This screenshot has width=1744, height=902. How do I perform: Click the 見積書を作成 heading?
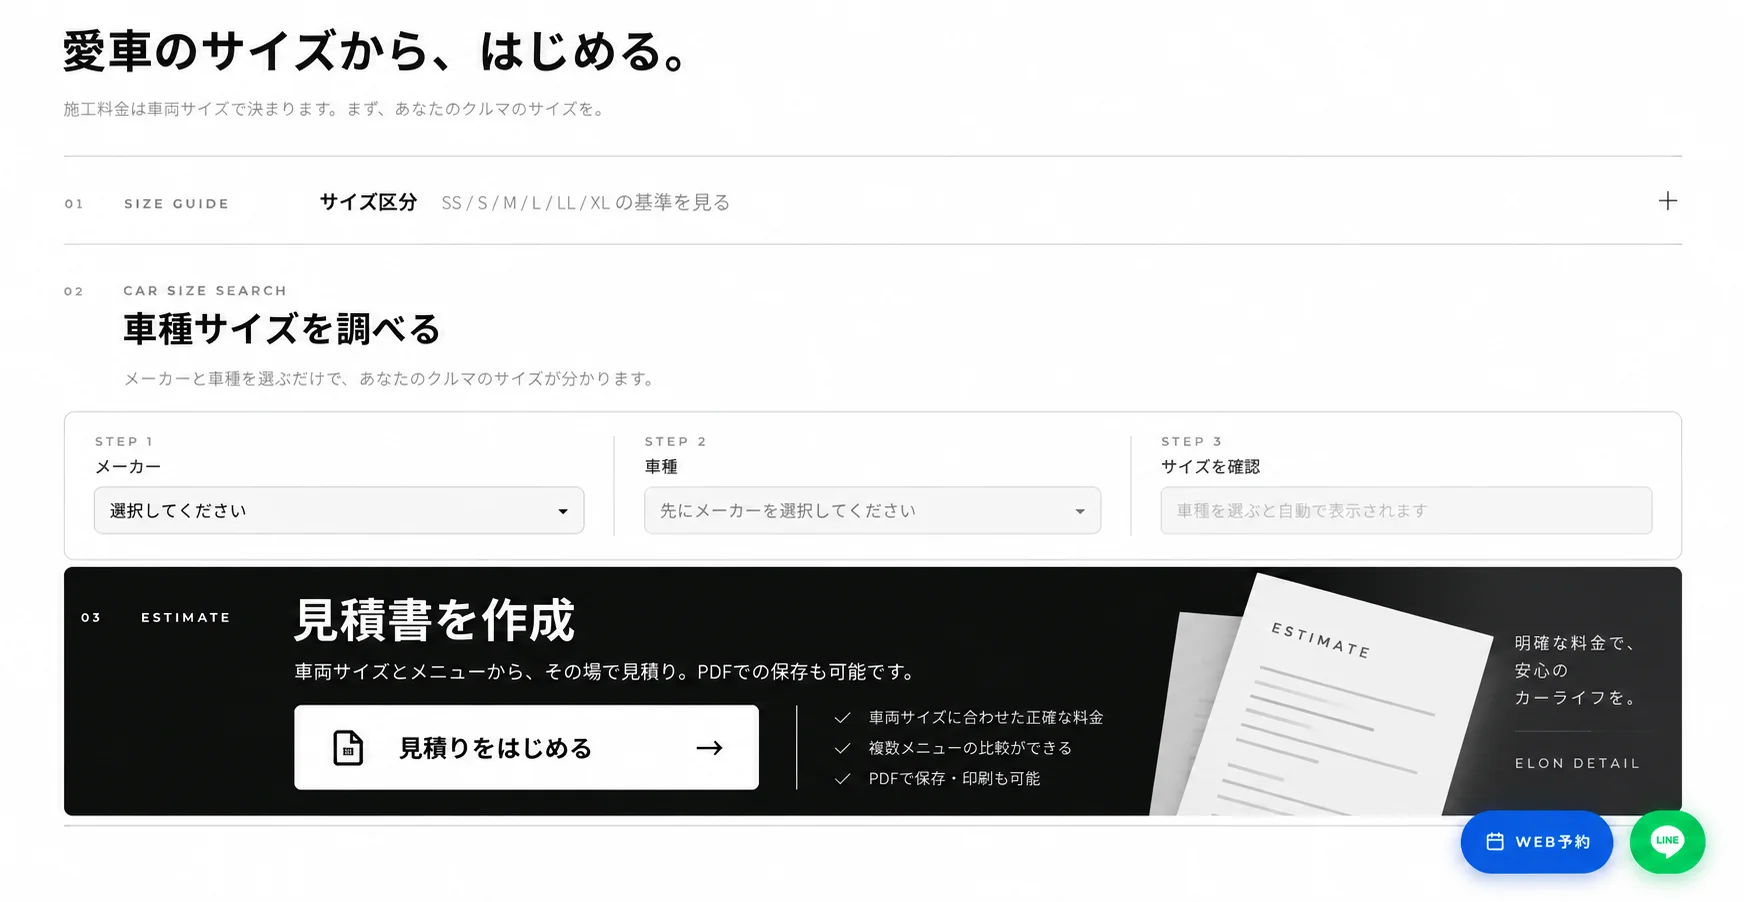435,620
